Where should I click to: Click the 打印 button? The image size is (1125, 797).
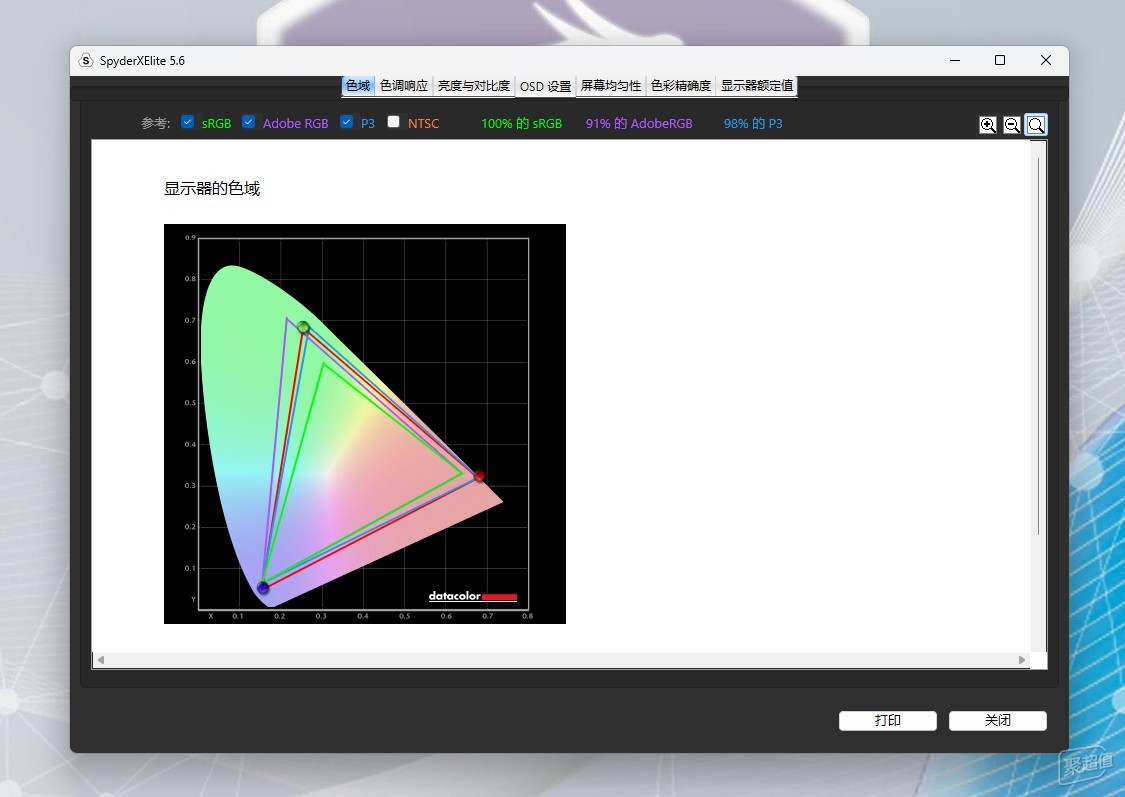click(888, 720)
